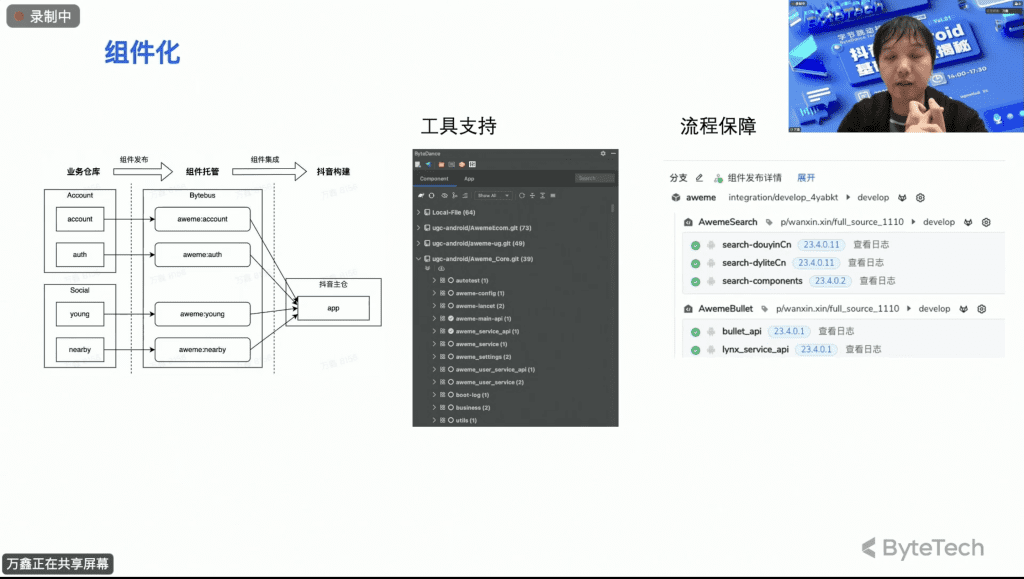Switch to the App tab
This screenshot has width=1024, height=579.
[x=469, y=178]
